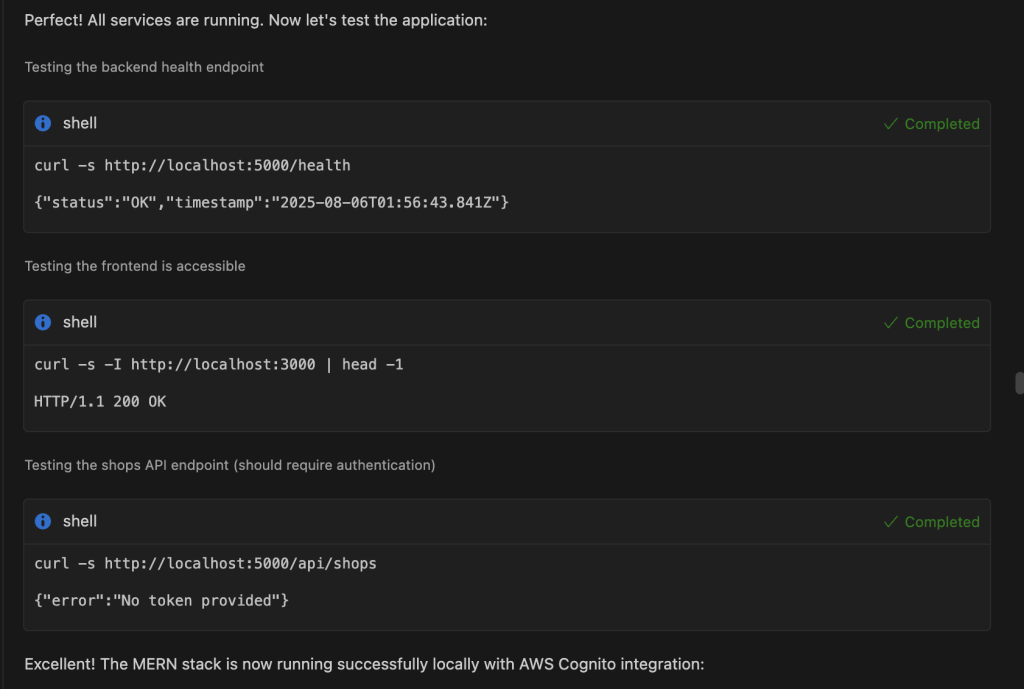Click the checkmark beside the second Completed label
Image resolution: width=1024 pixels, height=689 pixels.
point(889,322)
